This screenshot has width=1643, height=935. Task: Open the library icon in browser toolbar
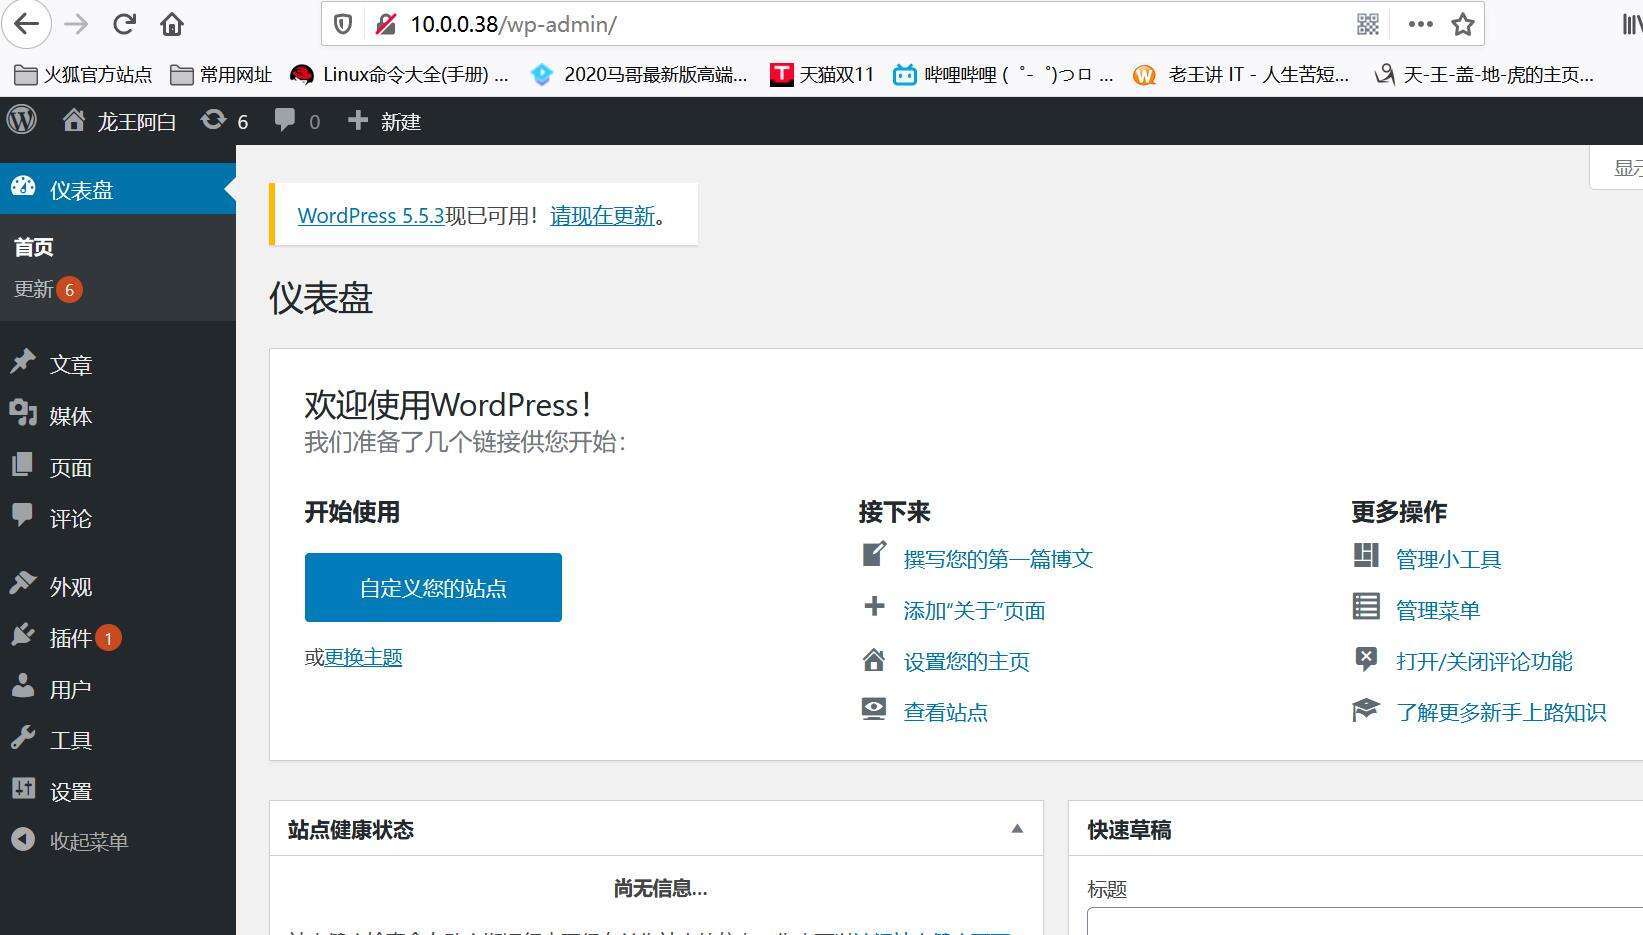1632,24
